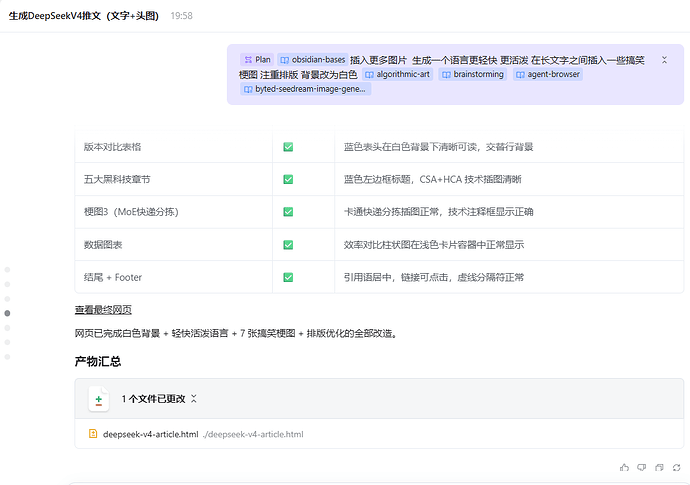Click the green check for 版本对比表格

[x=288, y=147]
